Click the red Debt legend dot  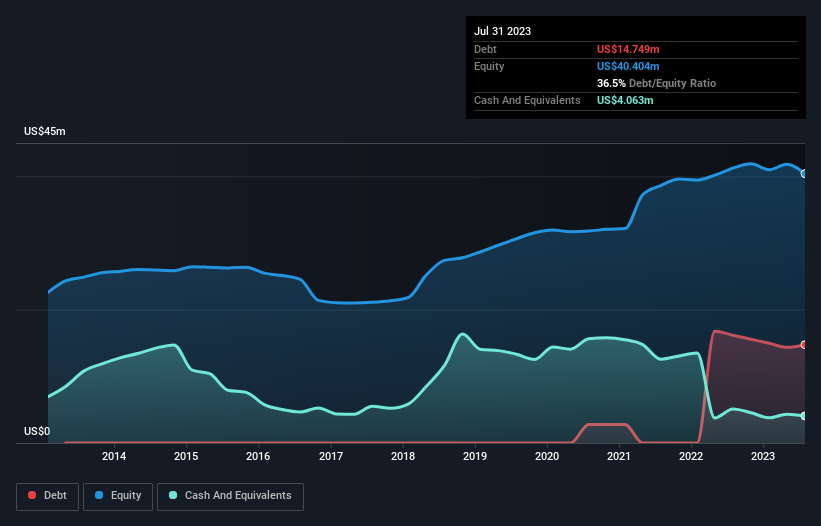32,495
